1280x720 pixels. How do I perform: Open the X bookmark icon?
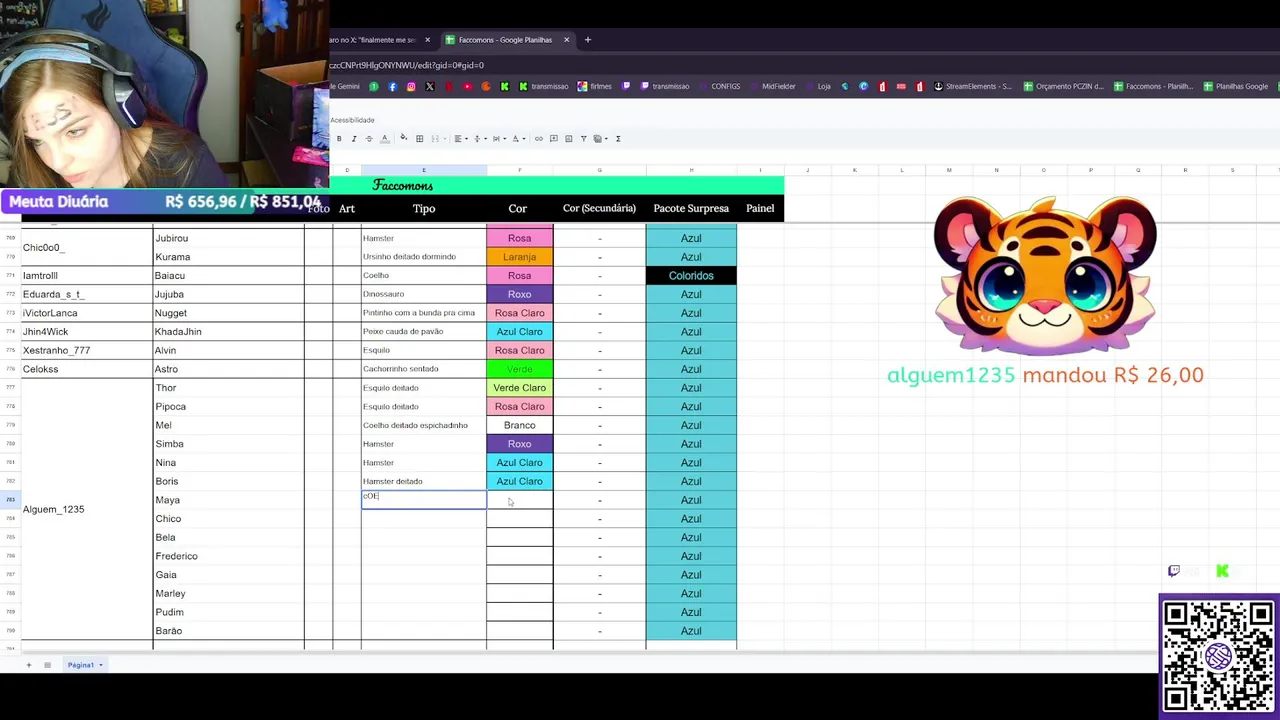coord(430,86)
